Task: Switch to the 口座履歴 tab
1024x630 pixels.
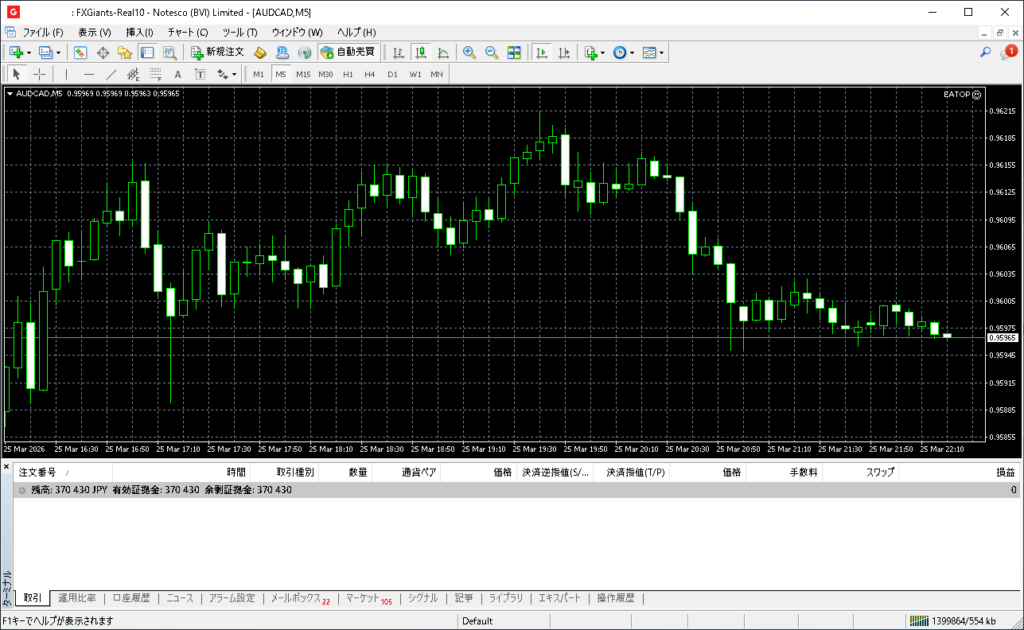Action: pos(131,598)
